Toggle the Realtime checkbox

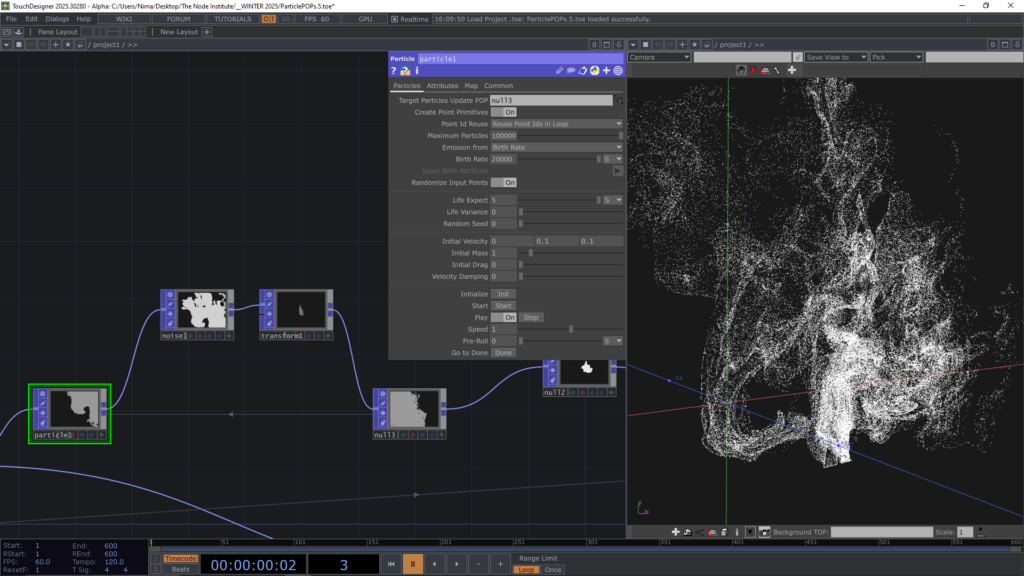[394, 19]
